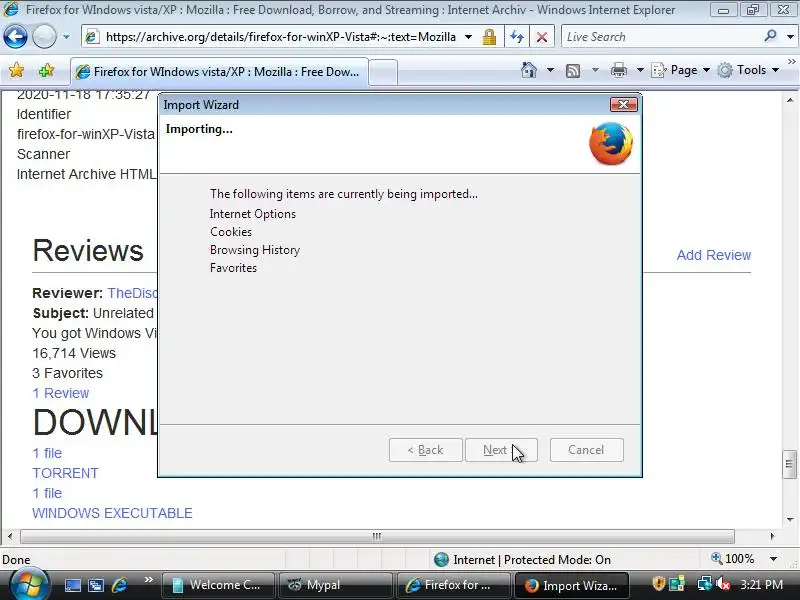This screenshot has width=800, height=600.
Task: Switch to the Welcome C... taskbar window
Action: coord(218,585)
